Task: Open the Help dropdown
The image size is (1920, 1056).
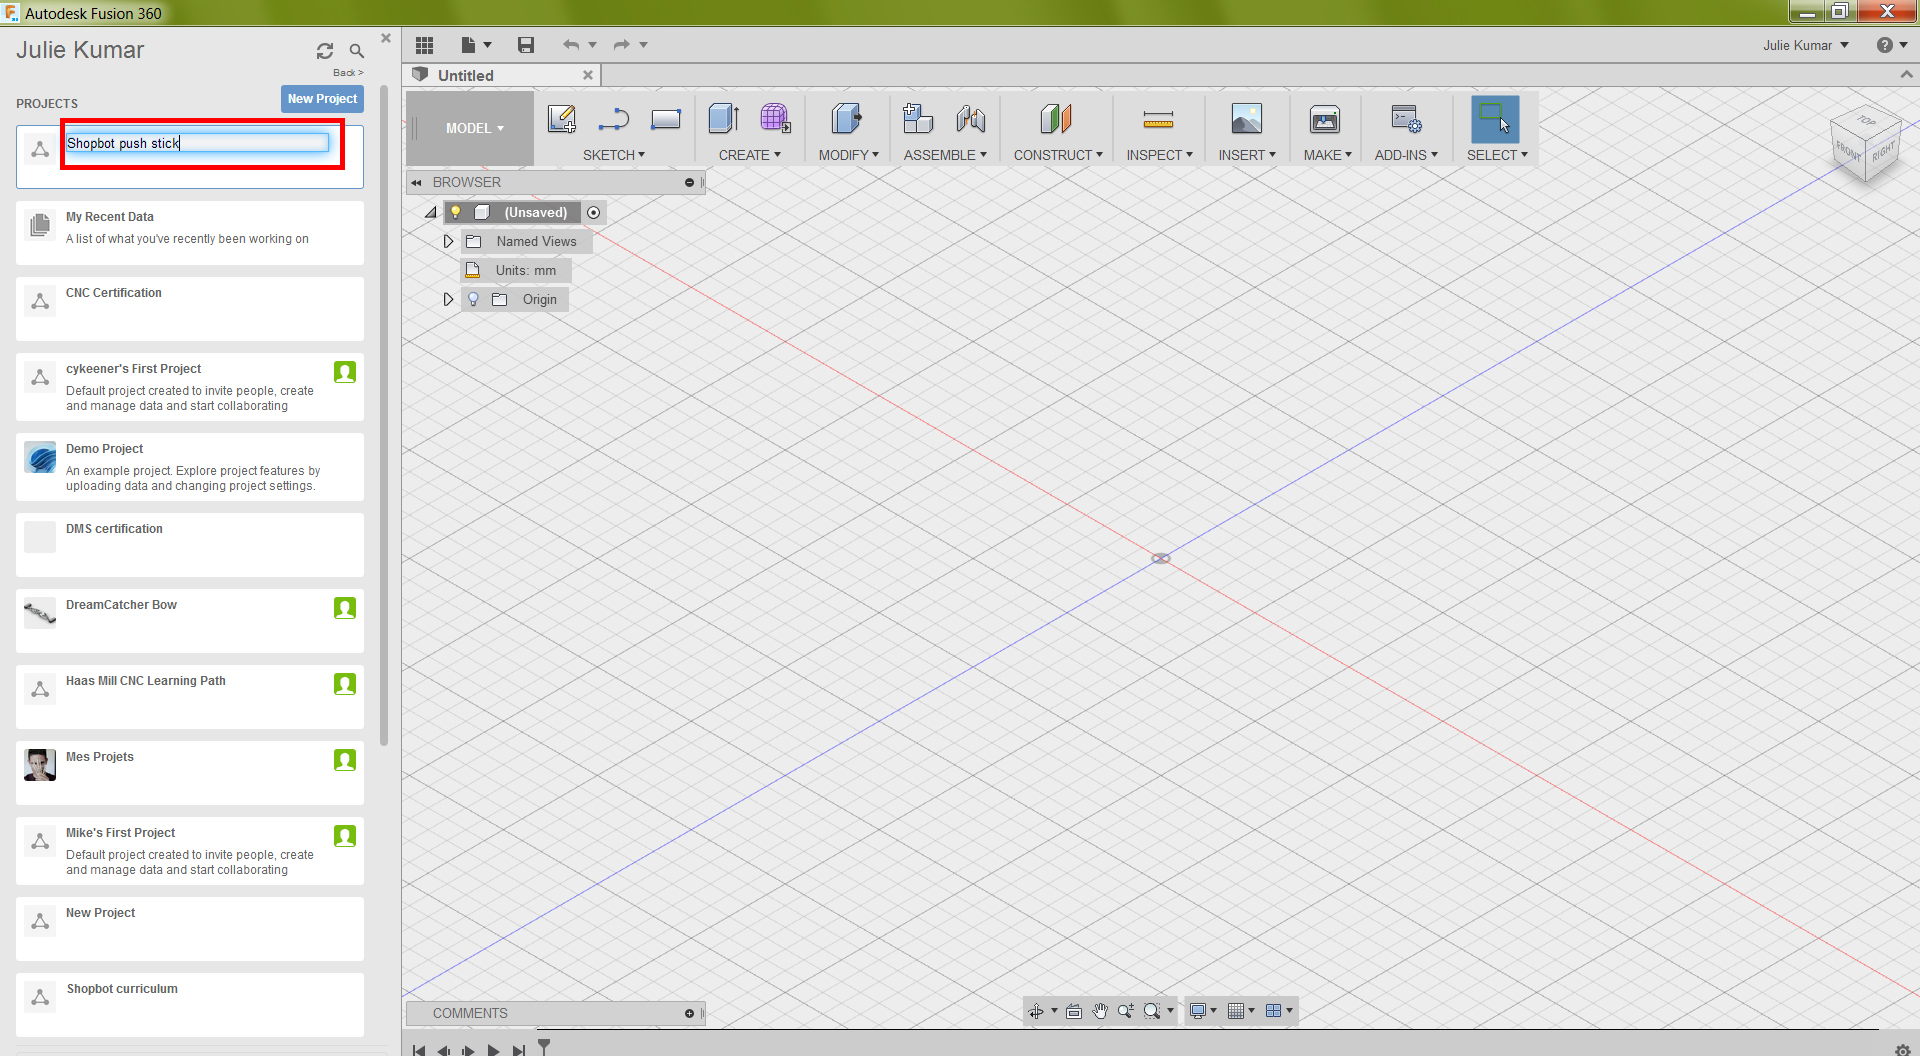Action: pyautogui.click(x=1892, y=45)
